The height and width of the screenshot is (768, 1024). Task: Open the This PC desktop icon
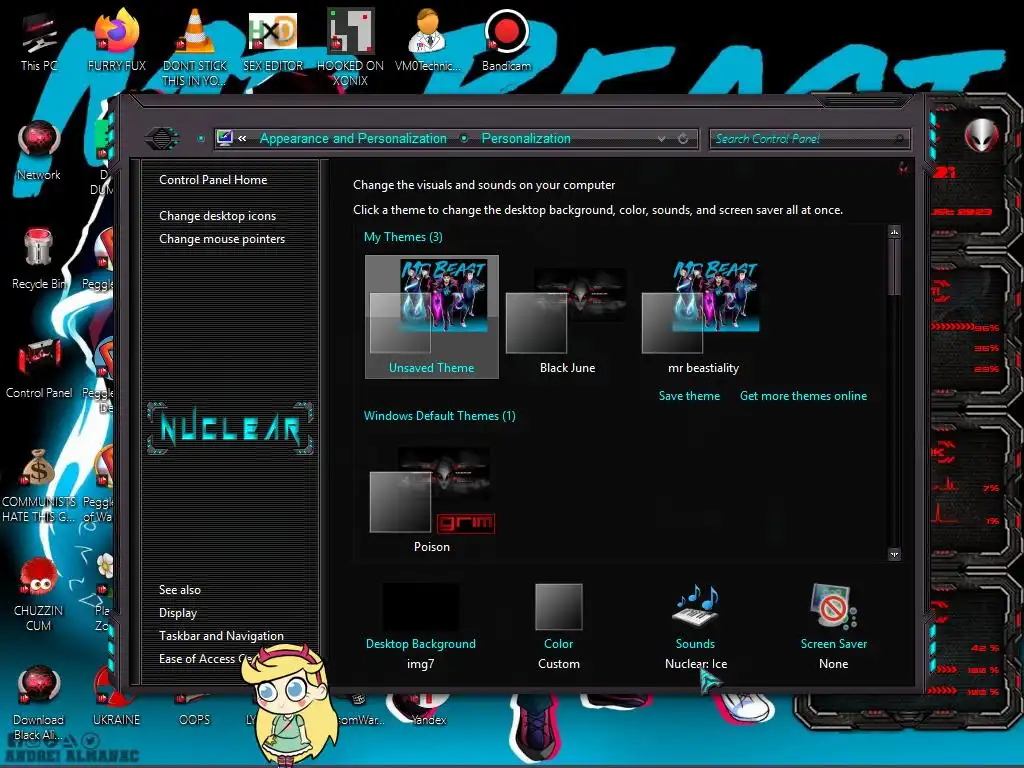[39, 40]
